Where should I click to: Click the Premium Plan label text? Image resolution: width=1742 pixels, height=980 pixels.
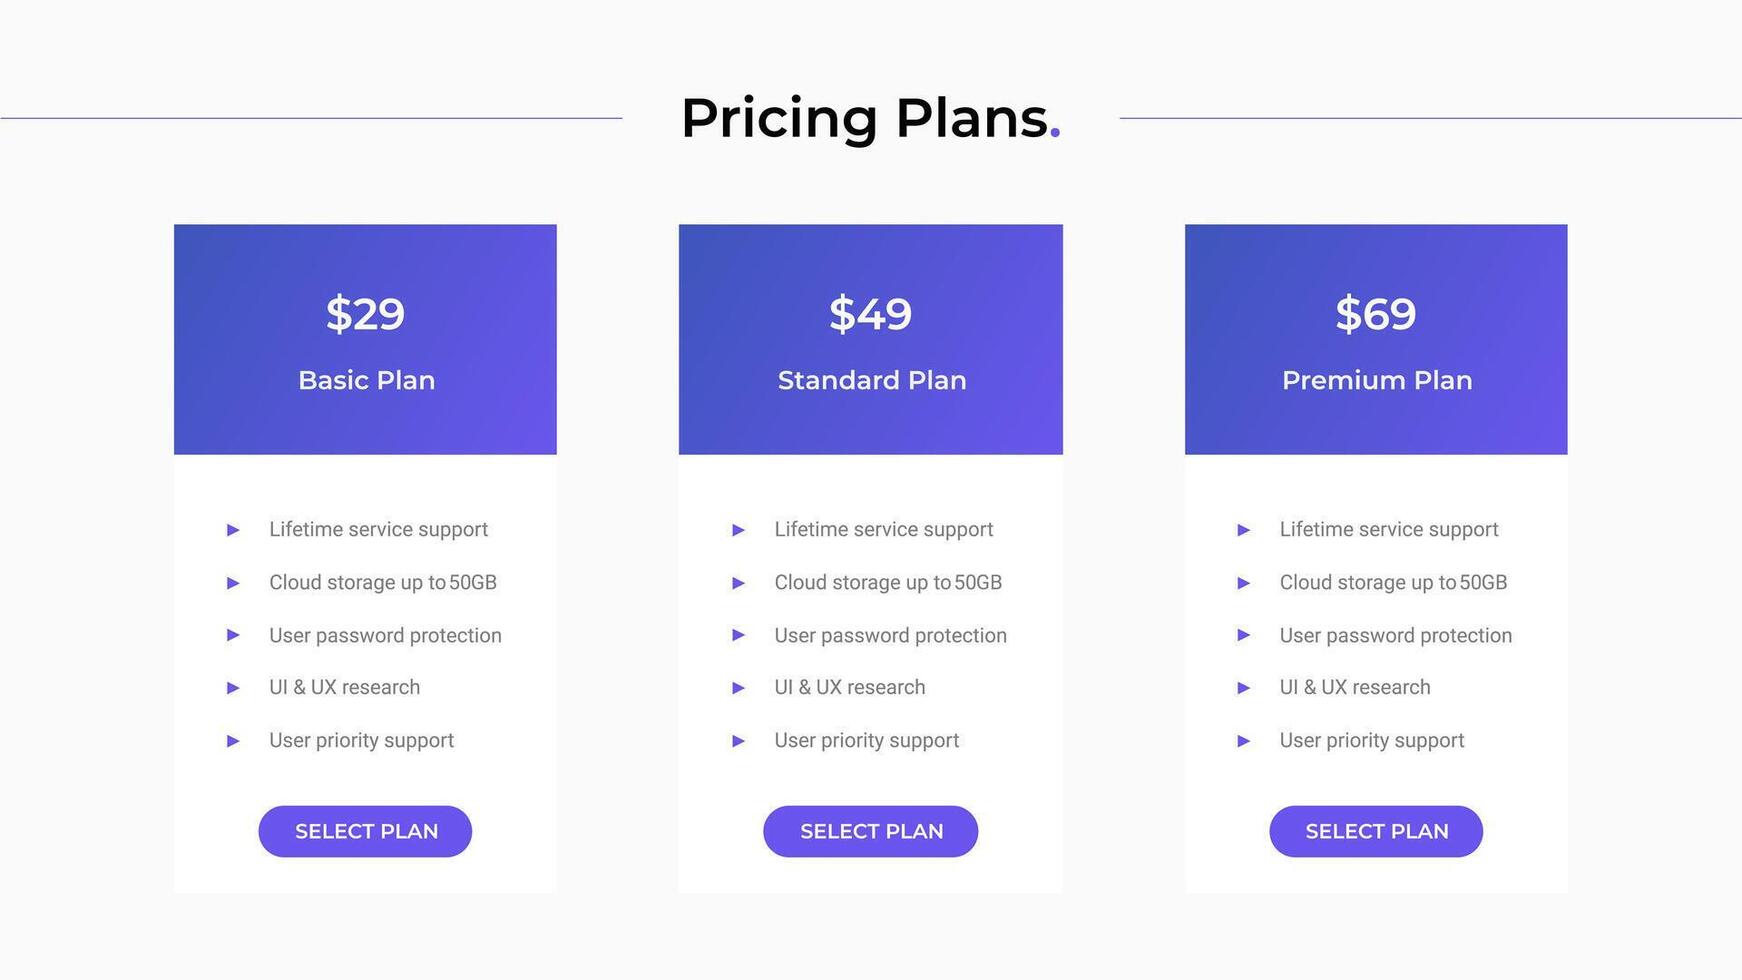click(1376, 380)
